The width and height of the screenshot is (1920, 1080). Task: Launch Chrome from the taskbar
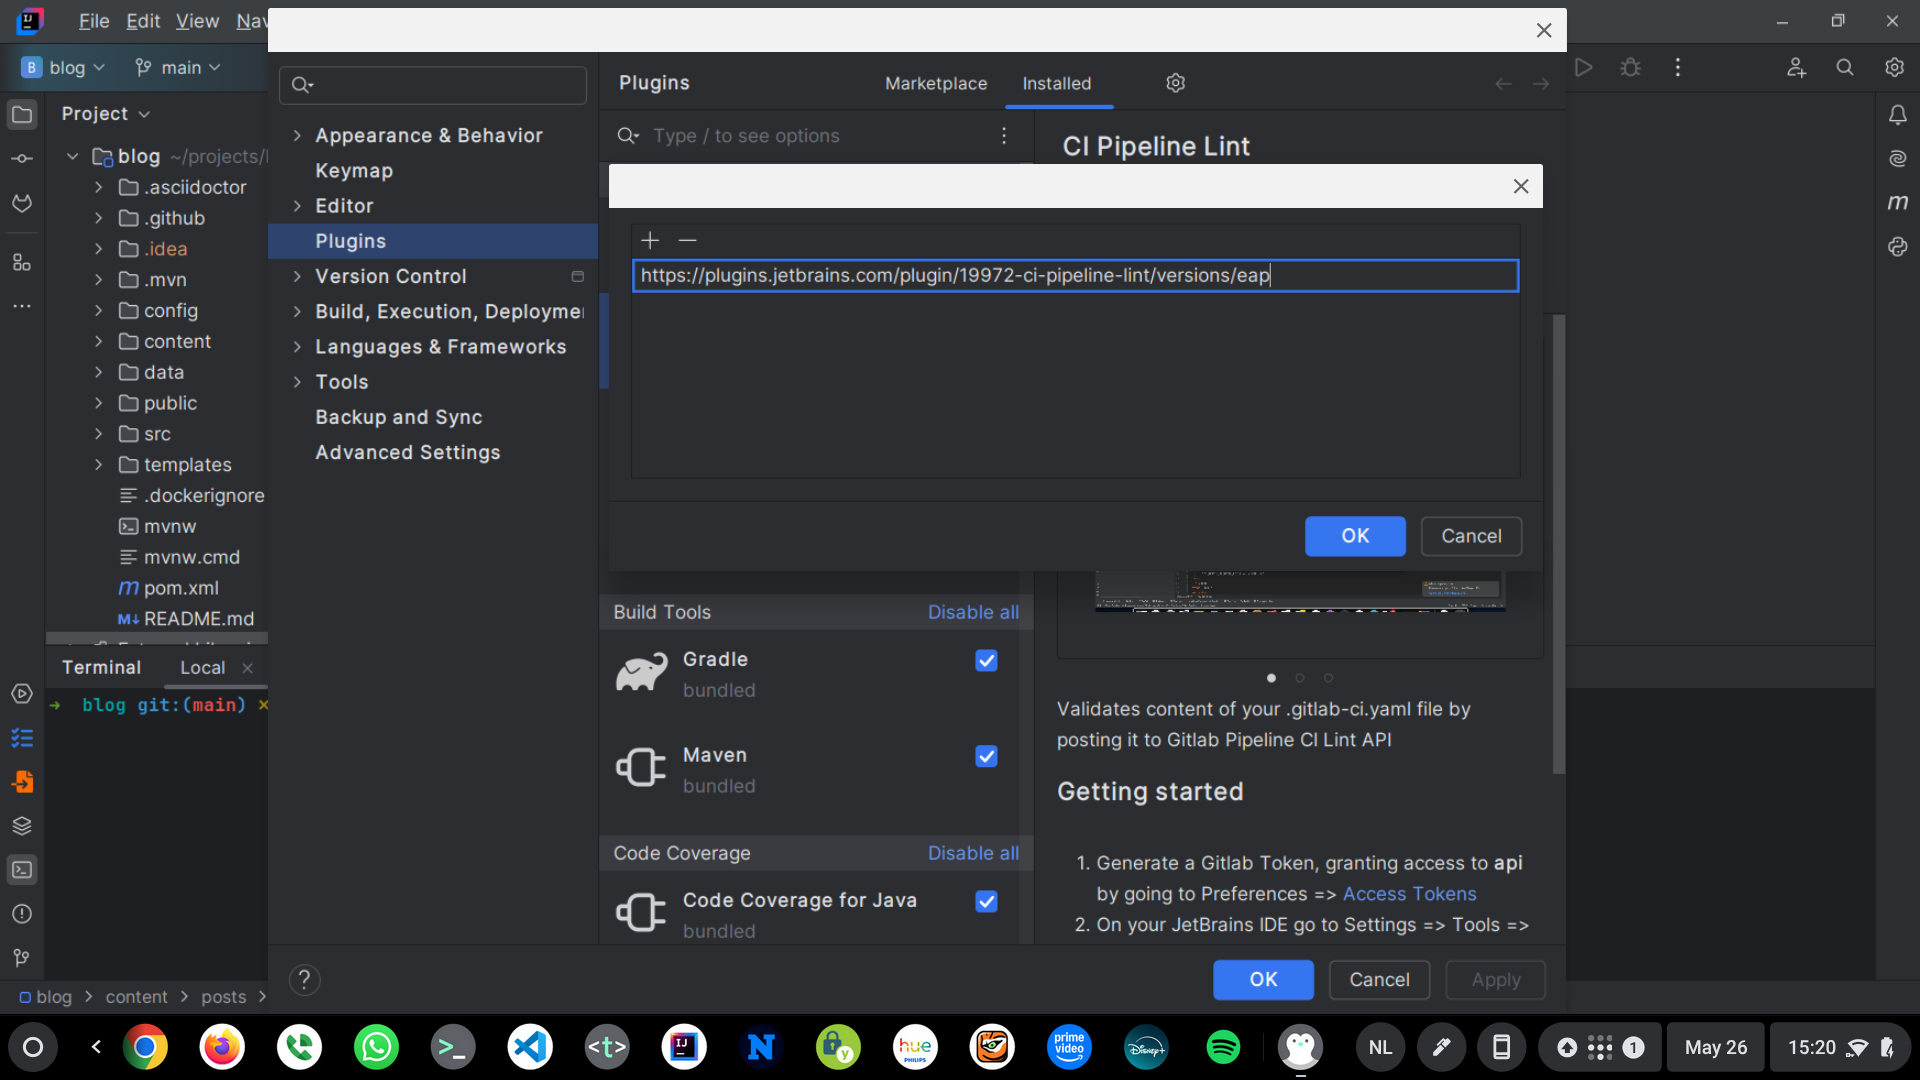tap(146, 1047)
